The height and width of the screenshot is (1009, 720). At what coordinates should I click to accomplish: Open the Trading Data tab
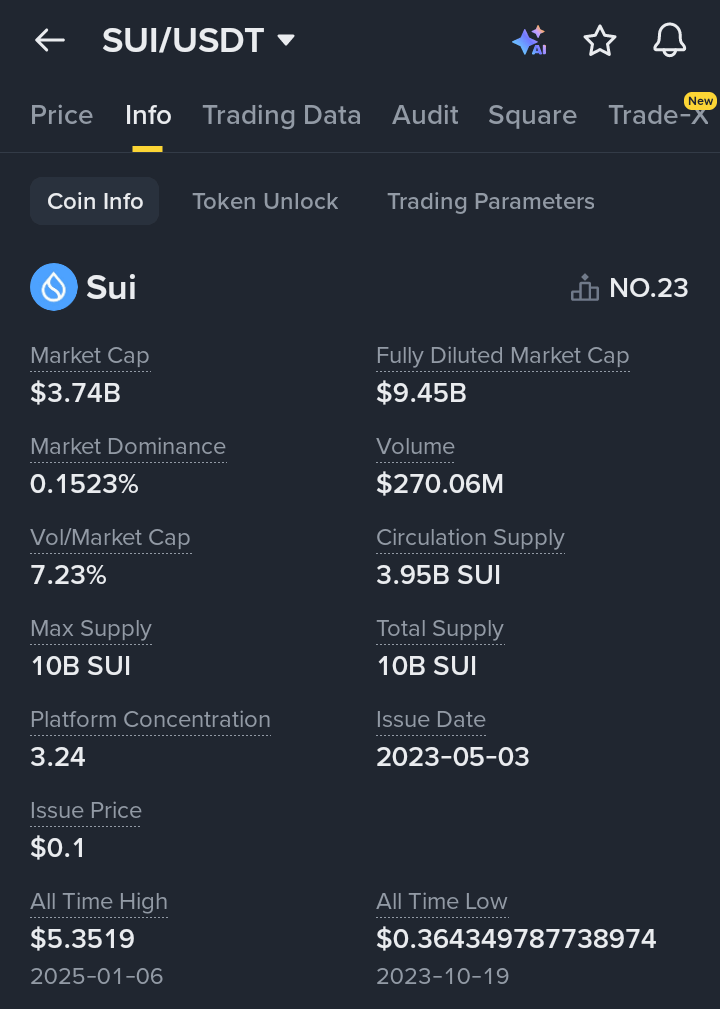[281, 115]
